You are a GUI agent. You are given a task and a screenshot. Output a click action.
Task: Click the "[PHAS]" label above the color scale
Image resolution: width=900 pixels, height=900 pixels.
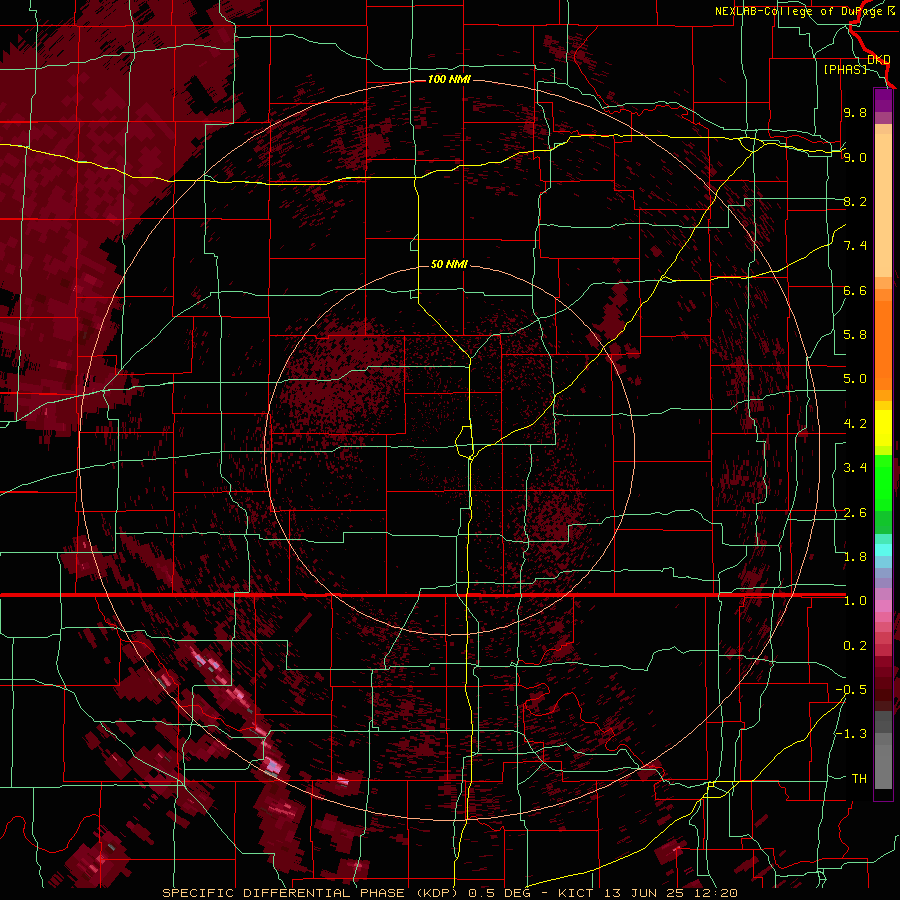[845, 69]
